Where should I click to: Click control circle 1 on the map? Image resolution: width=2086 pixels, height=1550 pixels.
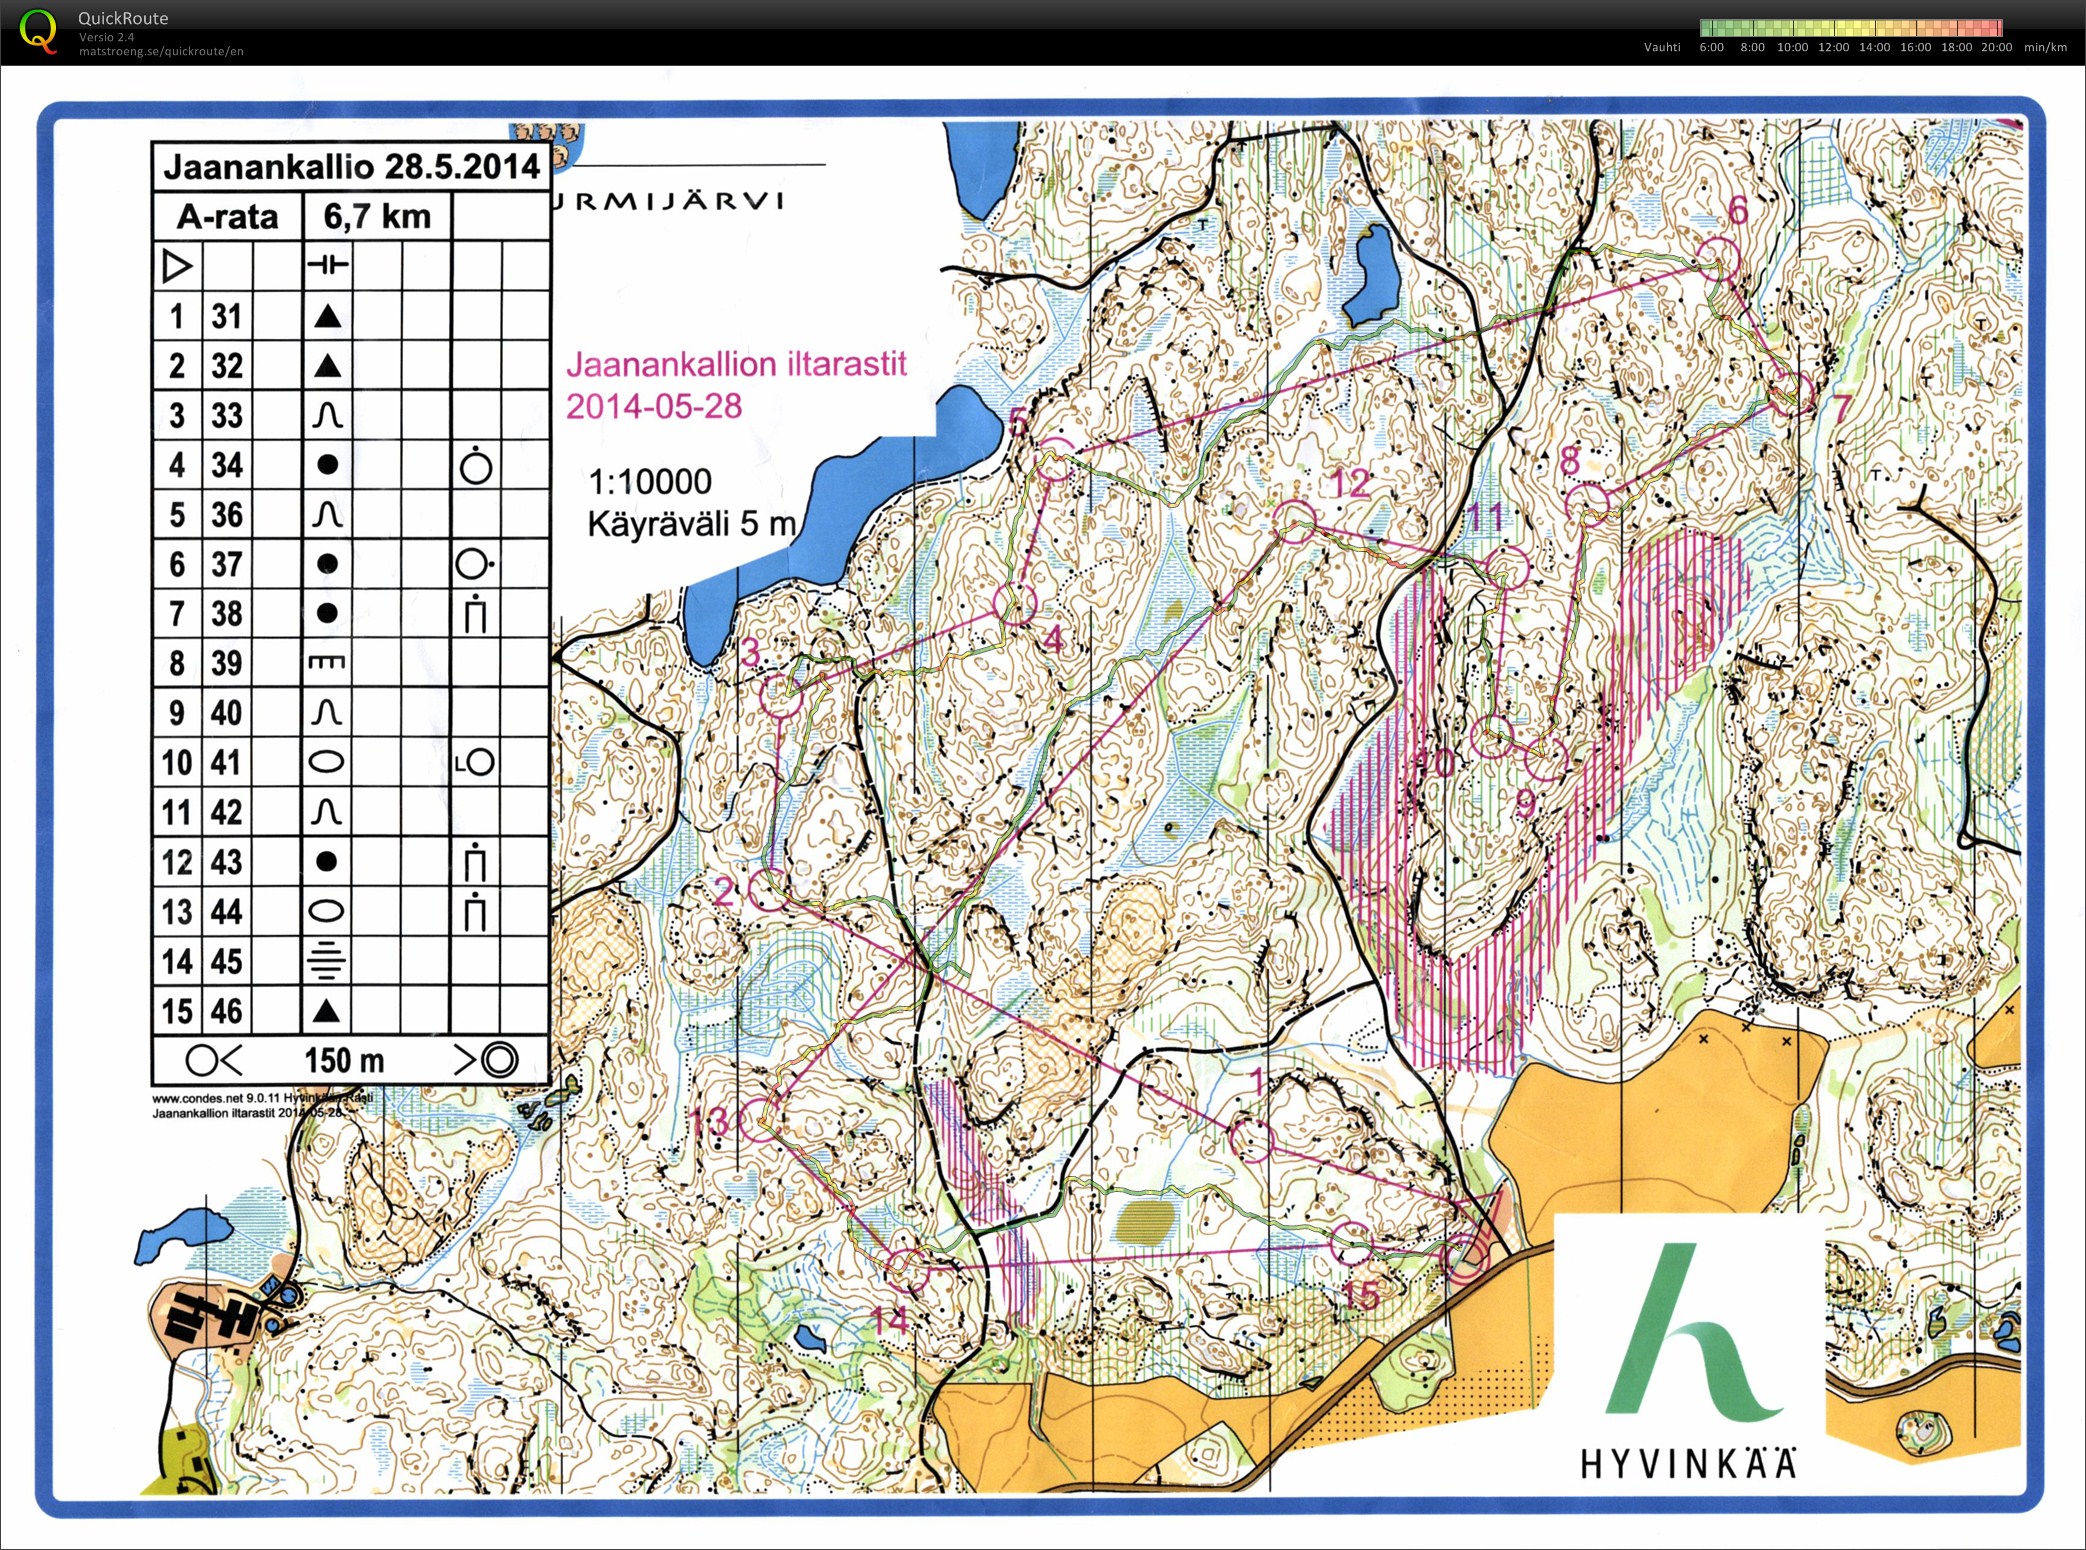(1250, 1140)
